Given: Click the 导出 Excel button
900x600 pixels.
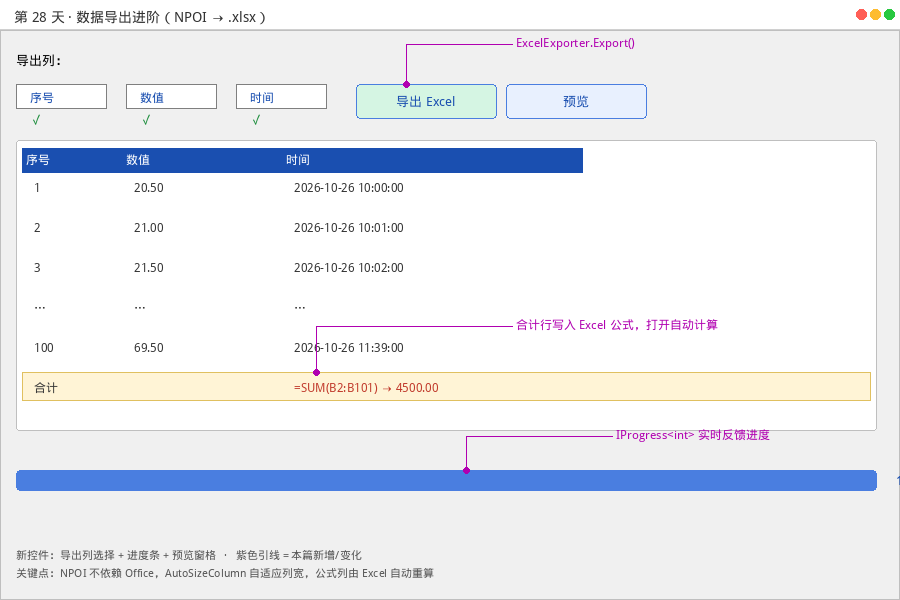Looking at the screenshot, I should point(426,102).
